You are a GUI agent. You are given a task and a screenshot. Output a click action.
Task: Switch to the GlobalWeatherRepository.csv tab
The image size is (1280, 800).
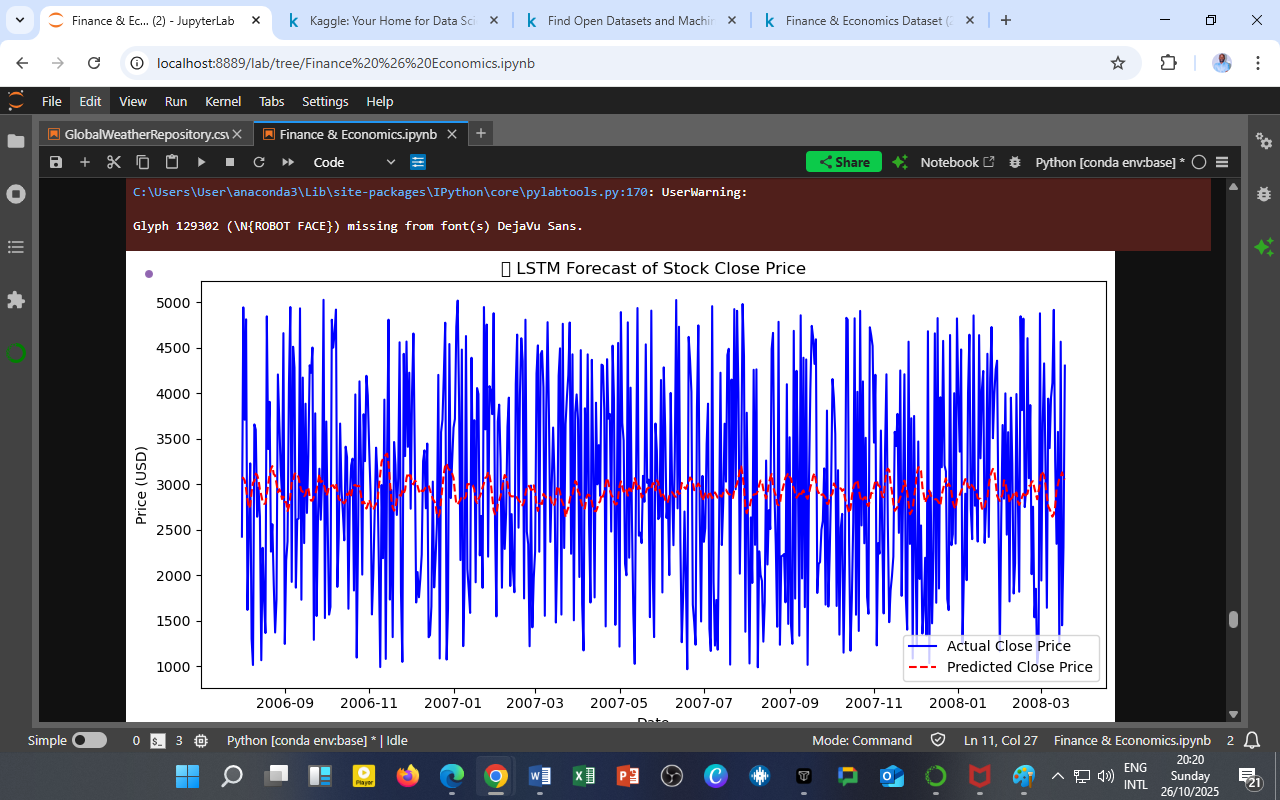point(146,134)
